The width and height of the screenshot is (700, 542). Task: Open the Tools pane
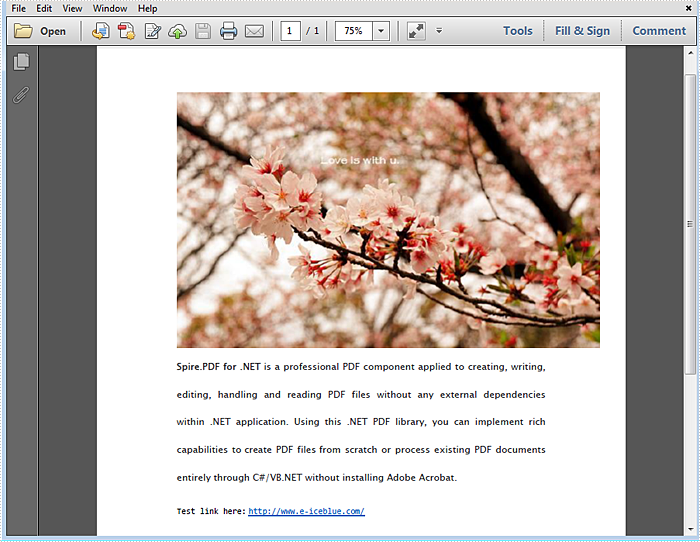pyautogui.click(x=518, y=31)
